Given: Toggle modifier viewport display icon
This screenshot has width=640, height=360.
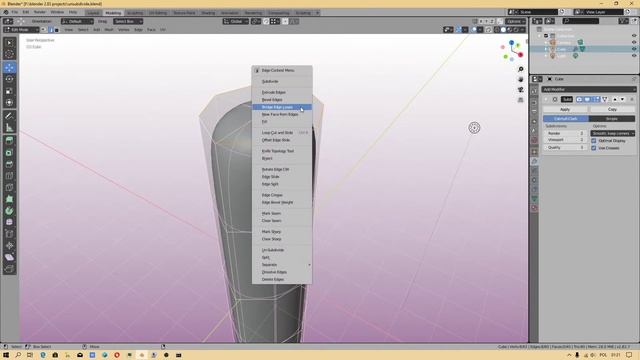Looking at the screenshot, I should point(587,99).
